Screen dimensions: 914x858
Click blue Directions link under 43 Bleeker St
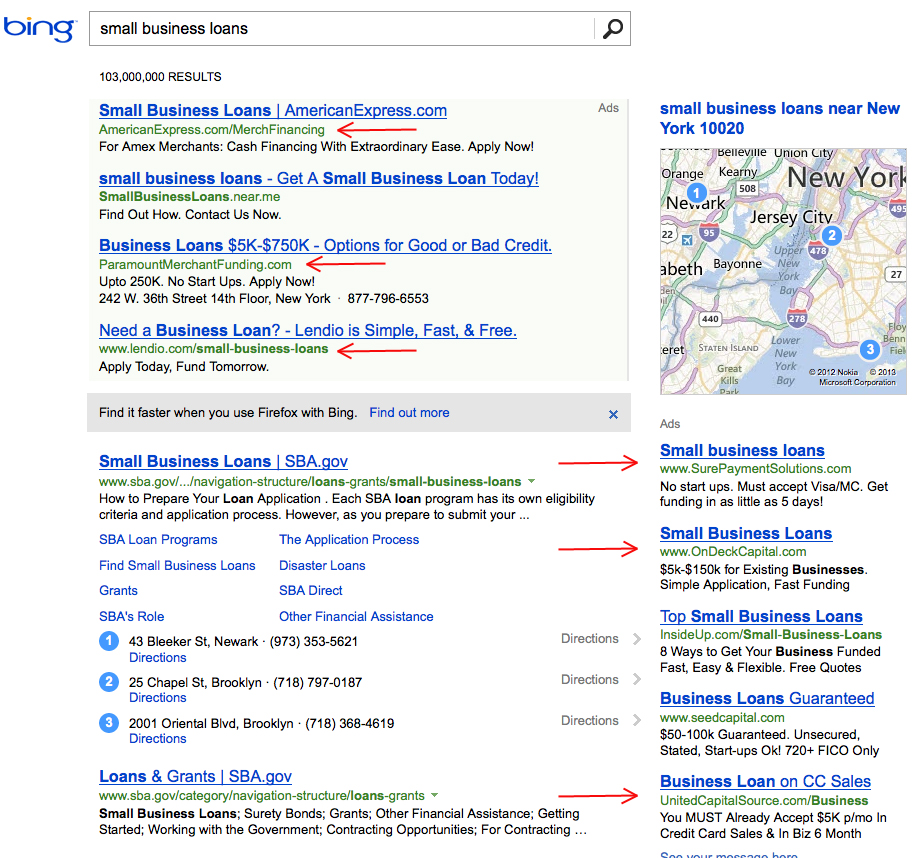pyautogui.click(x=158, y=658)
